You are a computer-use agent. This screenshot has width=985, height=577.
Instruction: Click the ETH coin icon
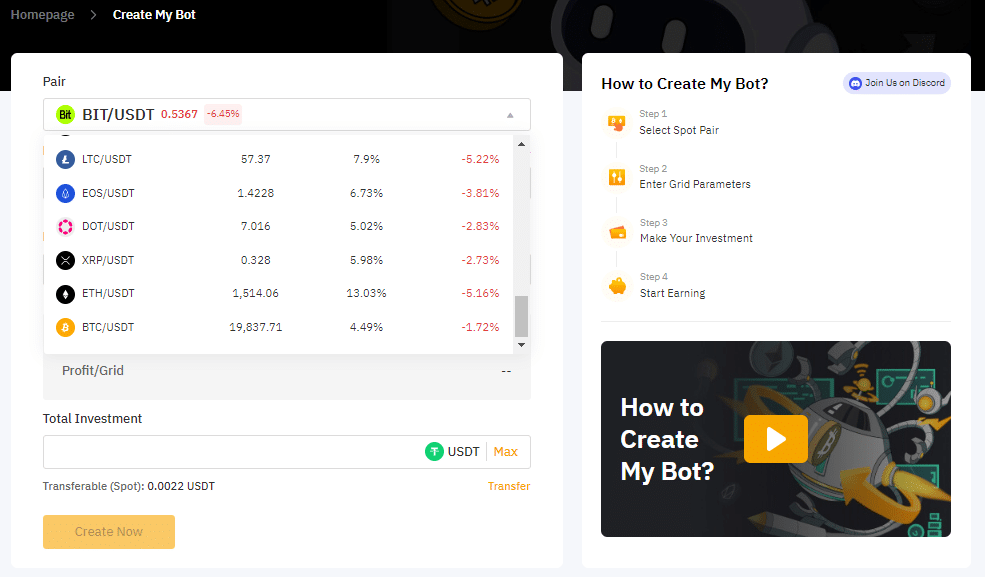point(65,294)
